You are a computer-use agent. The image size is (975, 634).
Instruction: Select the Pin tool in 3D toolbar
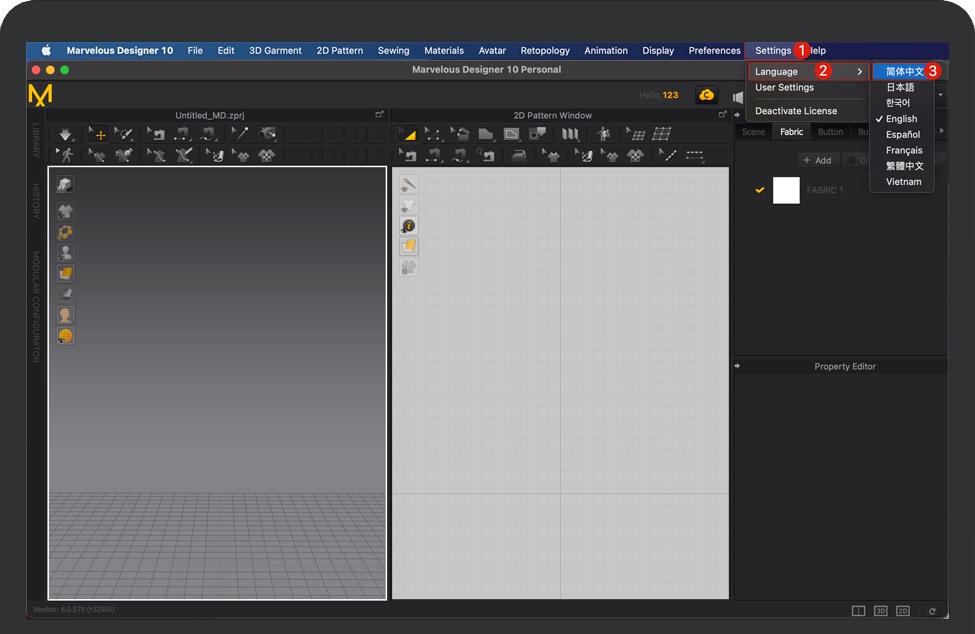(x=239, y=134)
